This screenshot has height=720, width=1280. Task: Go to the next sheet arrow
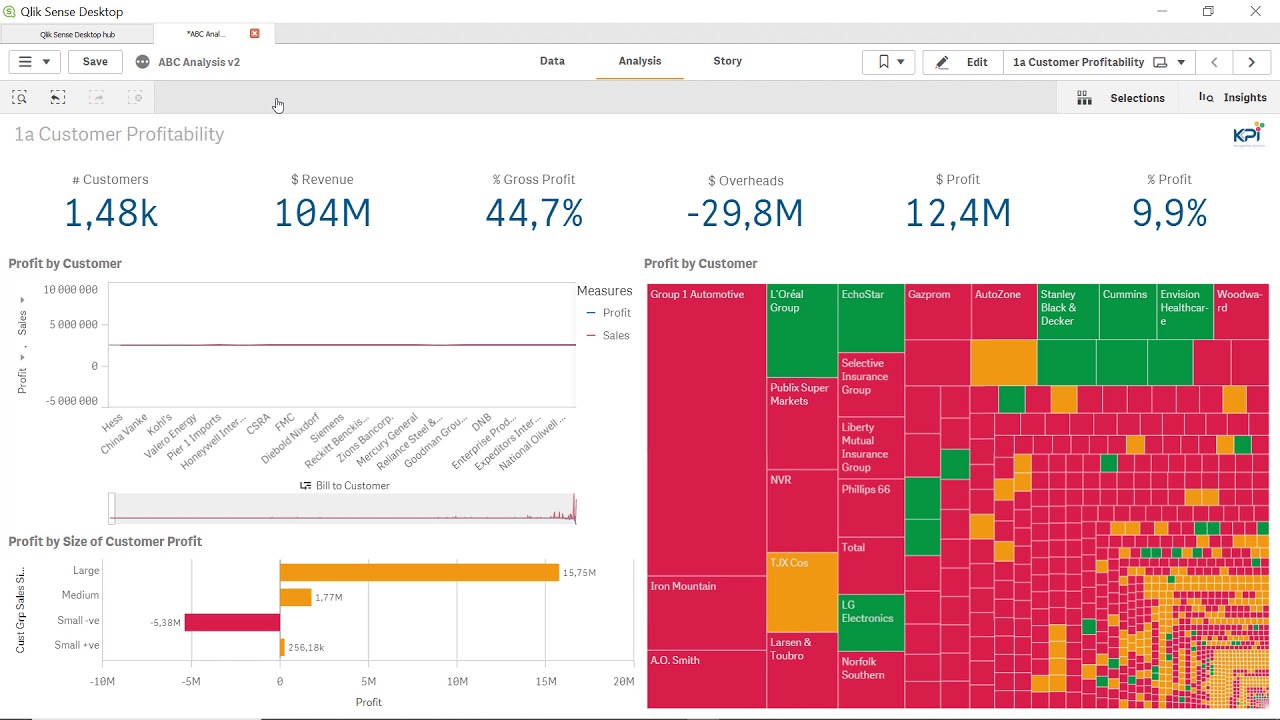(x=1251, y=62)
